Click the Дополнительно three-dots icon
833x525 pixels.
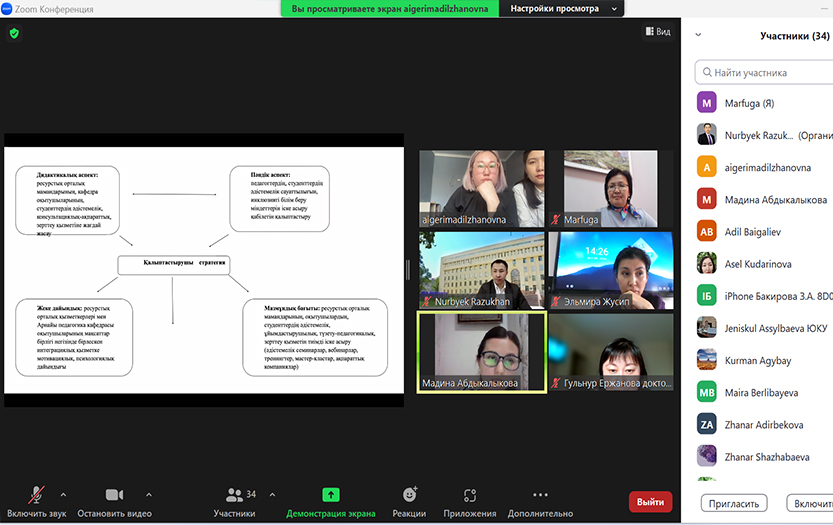click(540, 495)
